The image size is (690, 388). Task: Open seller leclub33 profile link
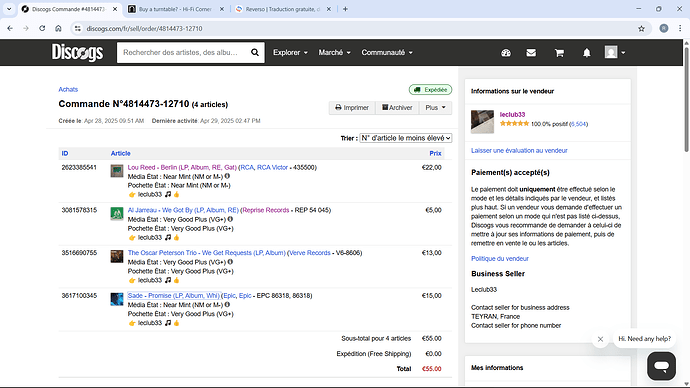click(x=512, y=114)
